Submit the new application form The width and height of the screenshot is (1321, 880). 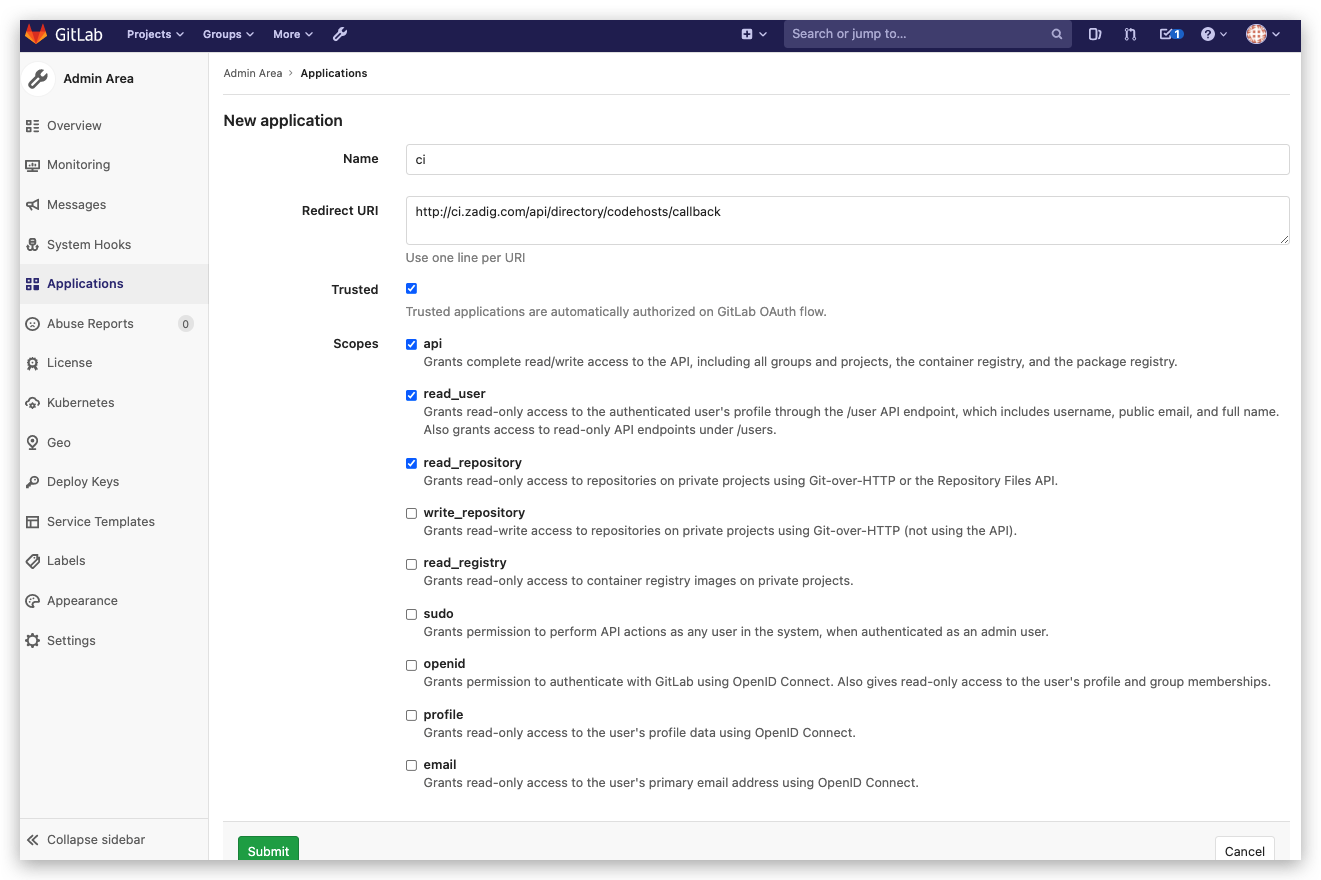(x=268, y=850)
